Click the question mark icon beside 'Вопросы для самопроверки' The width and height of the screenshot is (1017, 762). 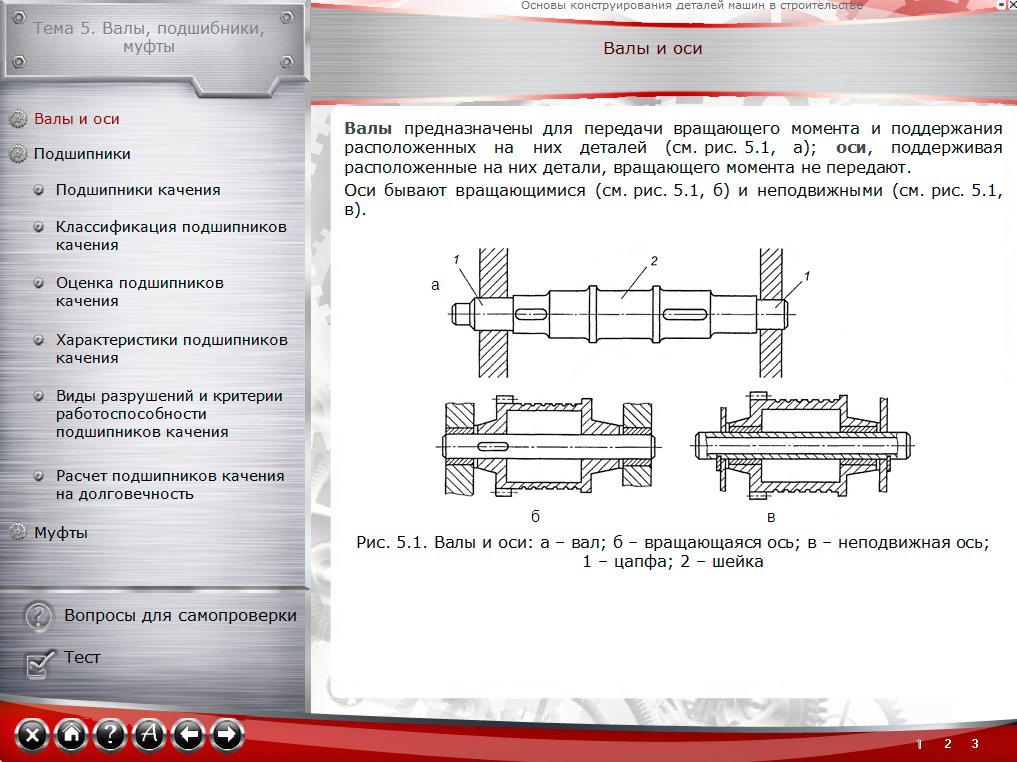pyautogui.click(x=38, y=617)
